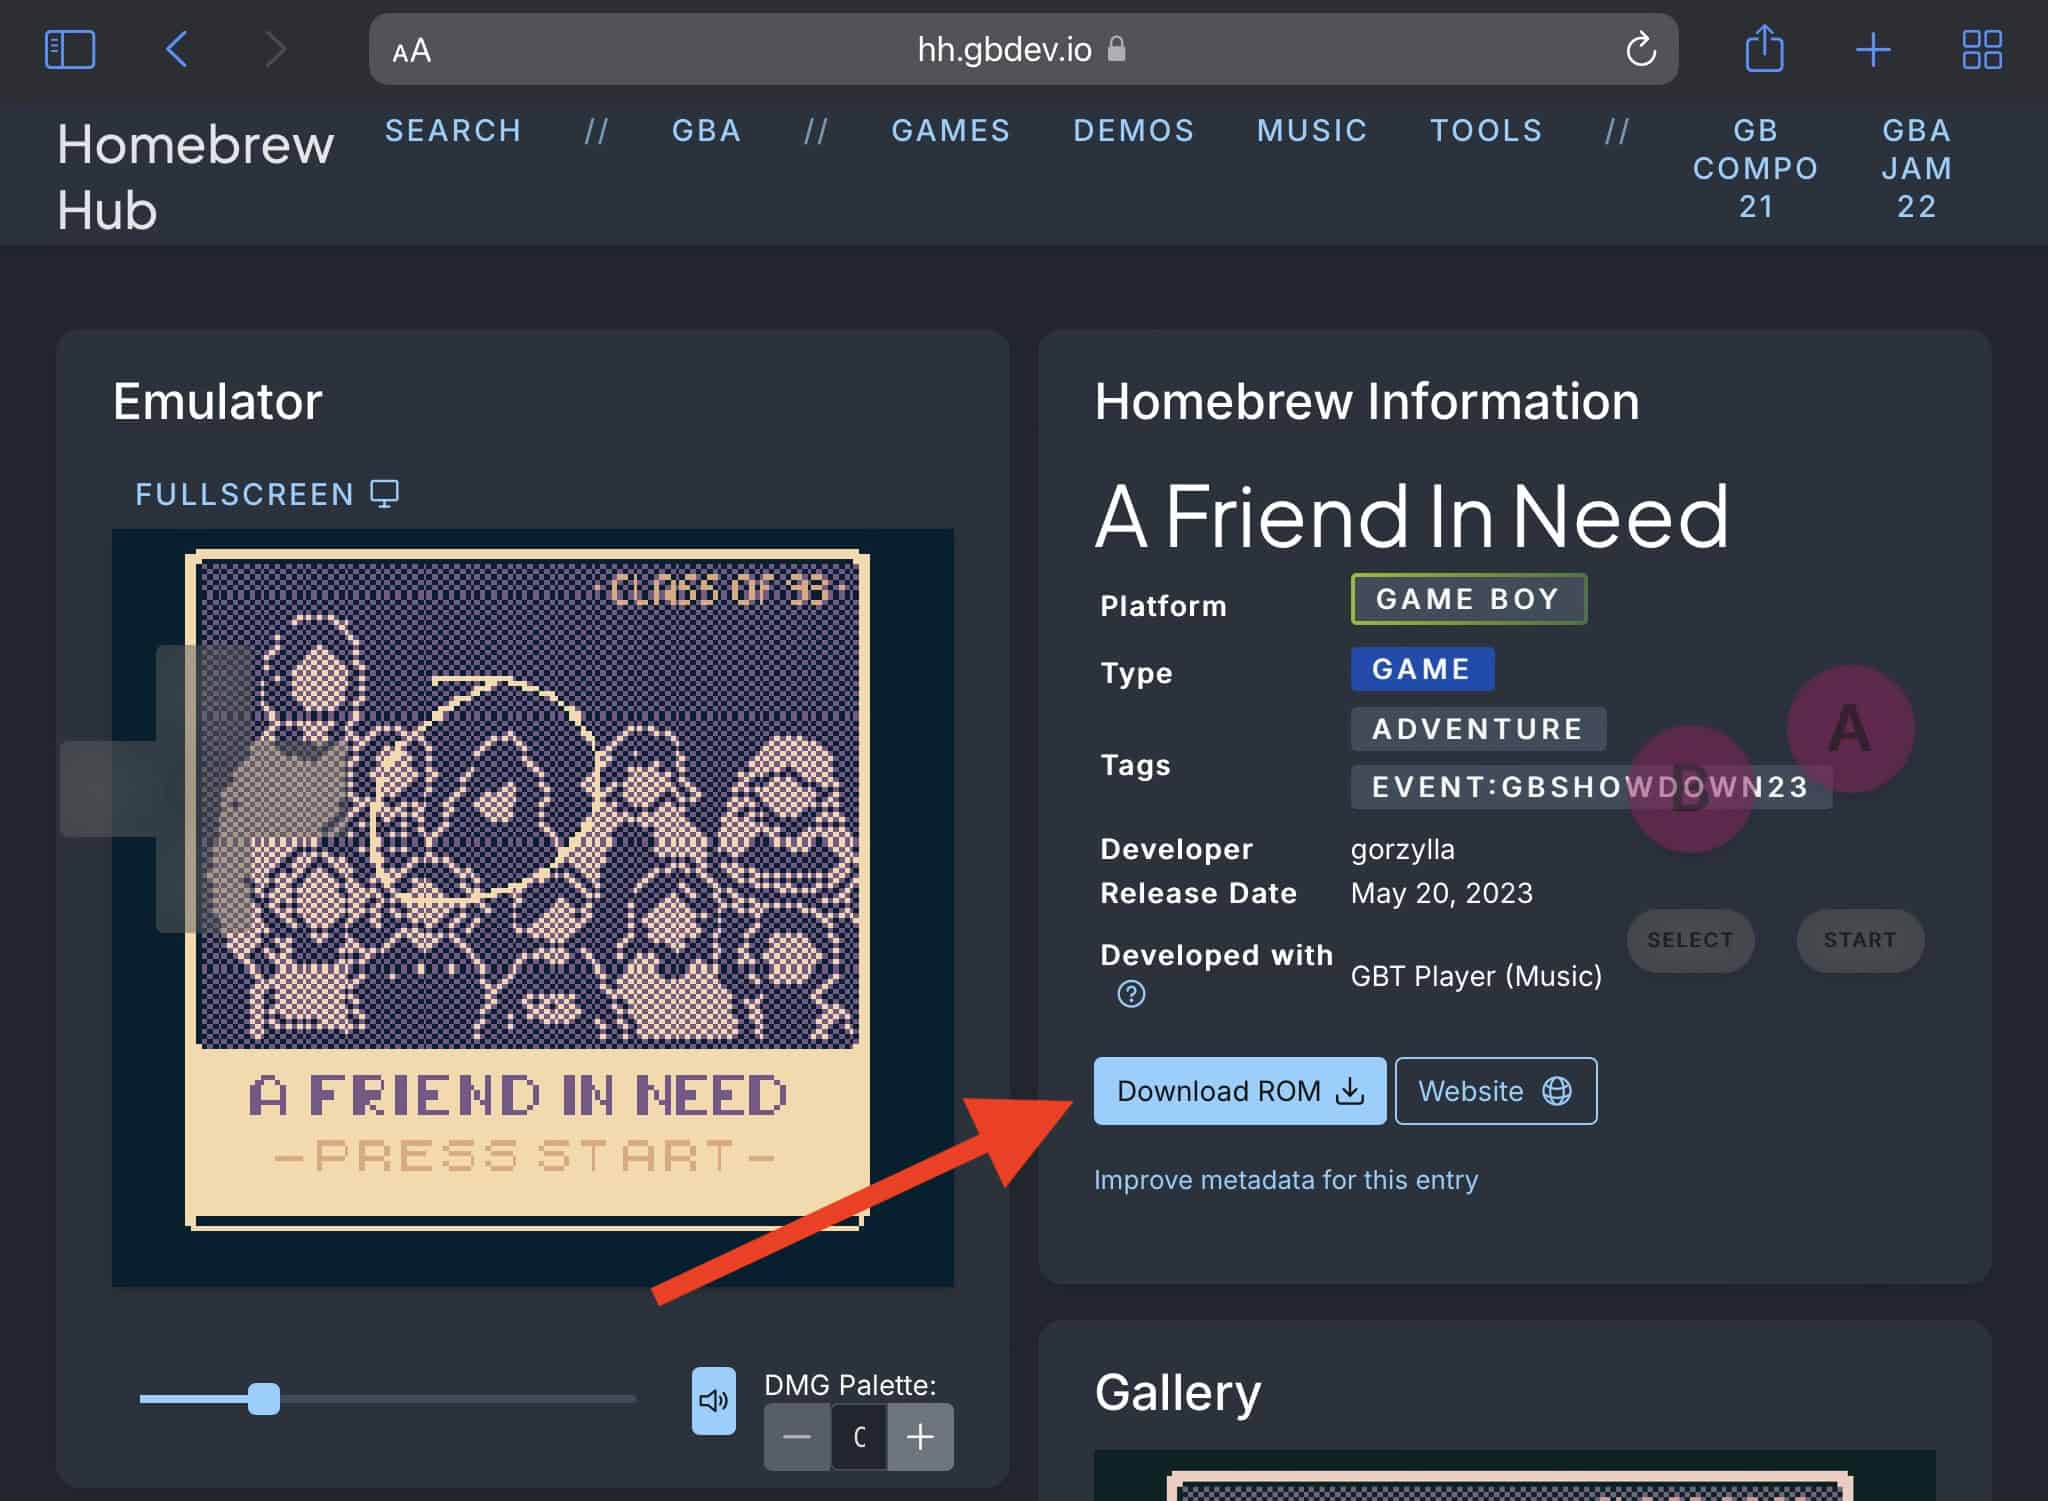The height and width of the screenshot is (1501, 2048).
Task: Tap the on-screen START emulator button
Action: pos(1860,940)
